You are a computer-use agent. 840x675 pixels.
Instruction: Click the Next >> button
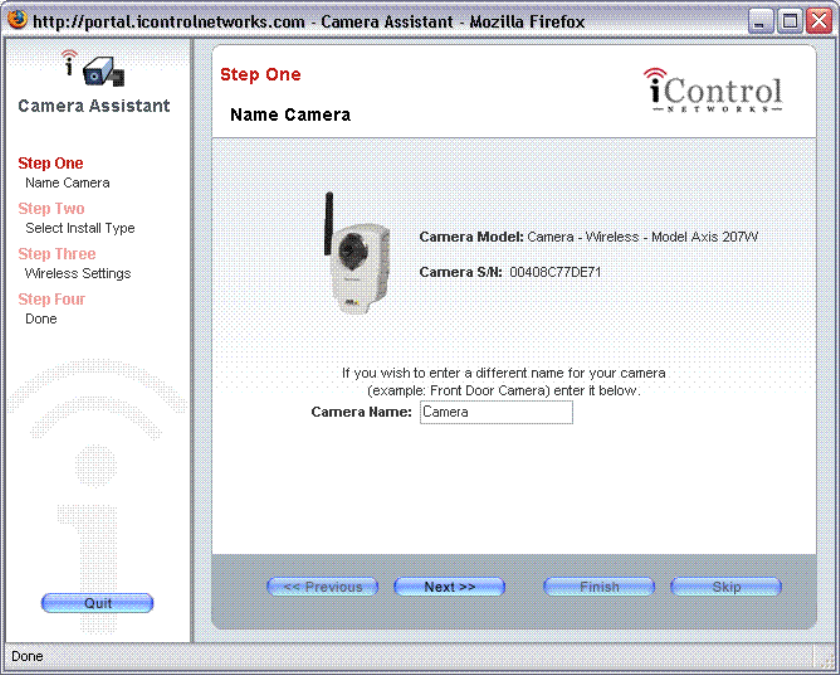[449, 587]
